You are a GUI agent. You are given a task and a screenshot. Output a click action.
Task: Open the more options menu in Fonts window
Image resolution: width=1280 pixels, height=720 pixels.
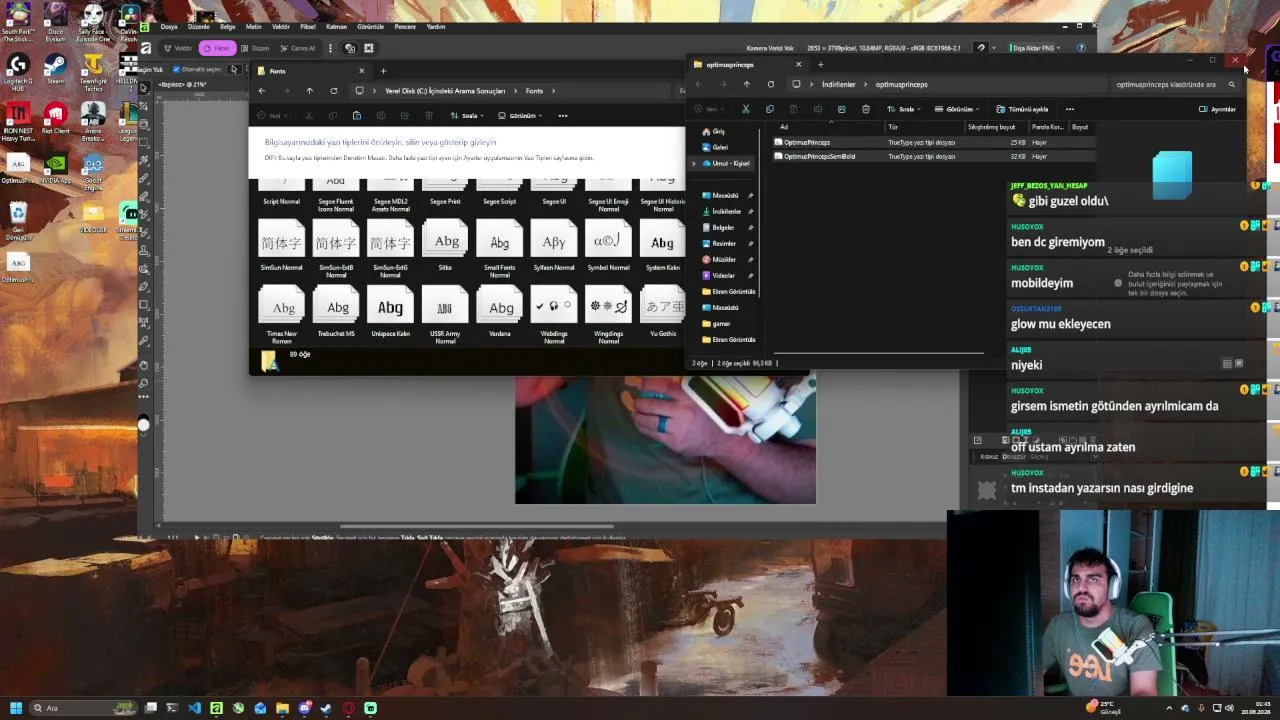(x=562, y=116)
